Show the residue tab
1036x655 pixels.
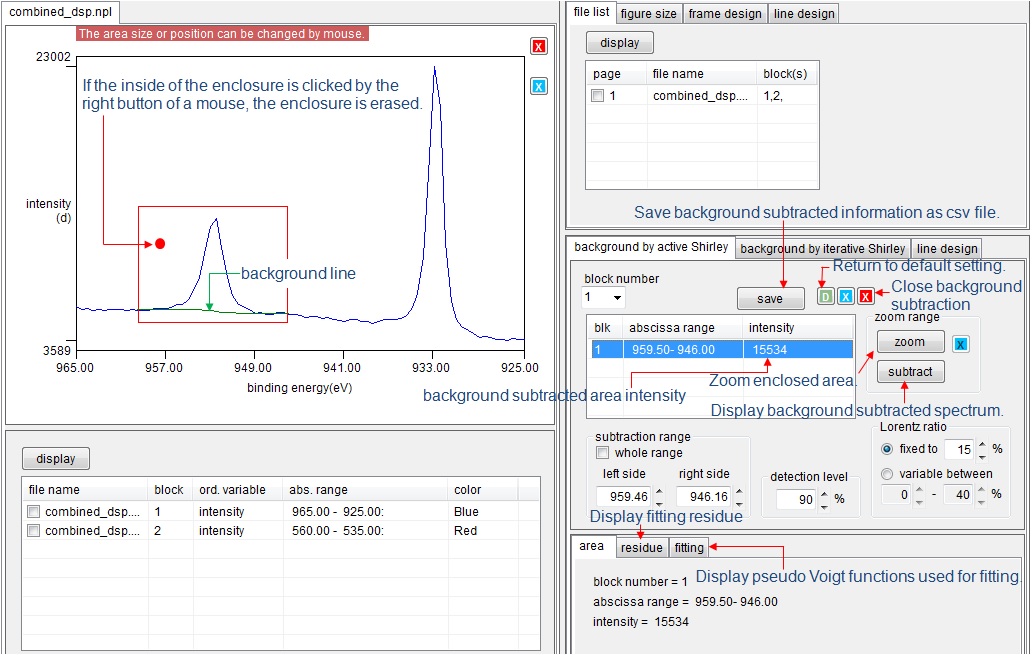click(641, 547)
